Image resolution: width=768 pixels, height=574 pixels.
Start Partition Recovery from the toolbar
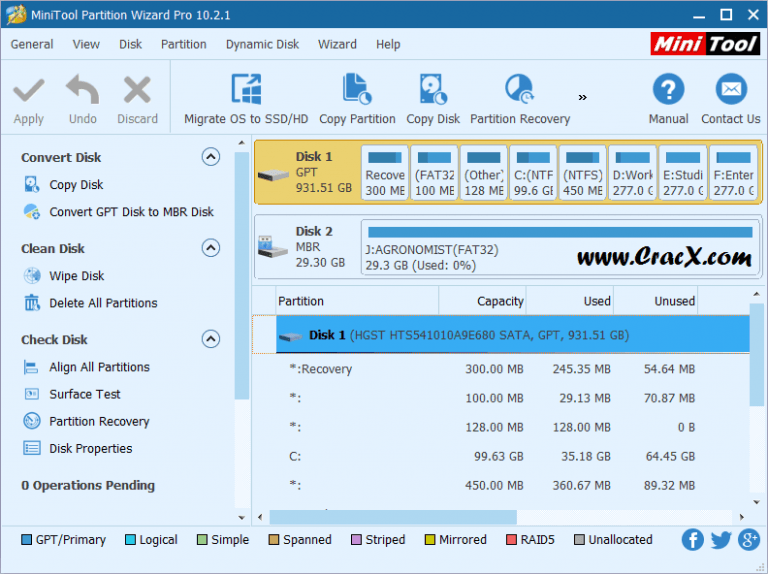tap(519, 91)
